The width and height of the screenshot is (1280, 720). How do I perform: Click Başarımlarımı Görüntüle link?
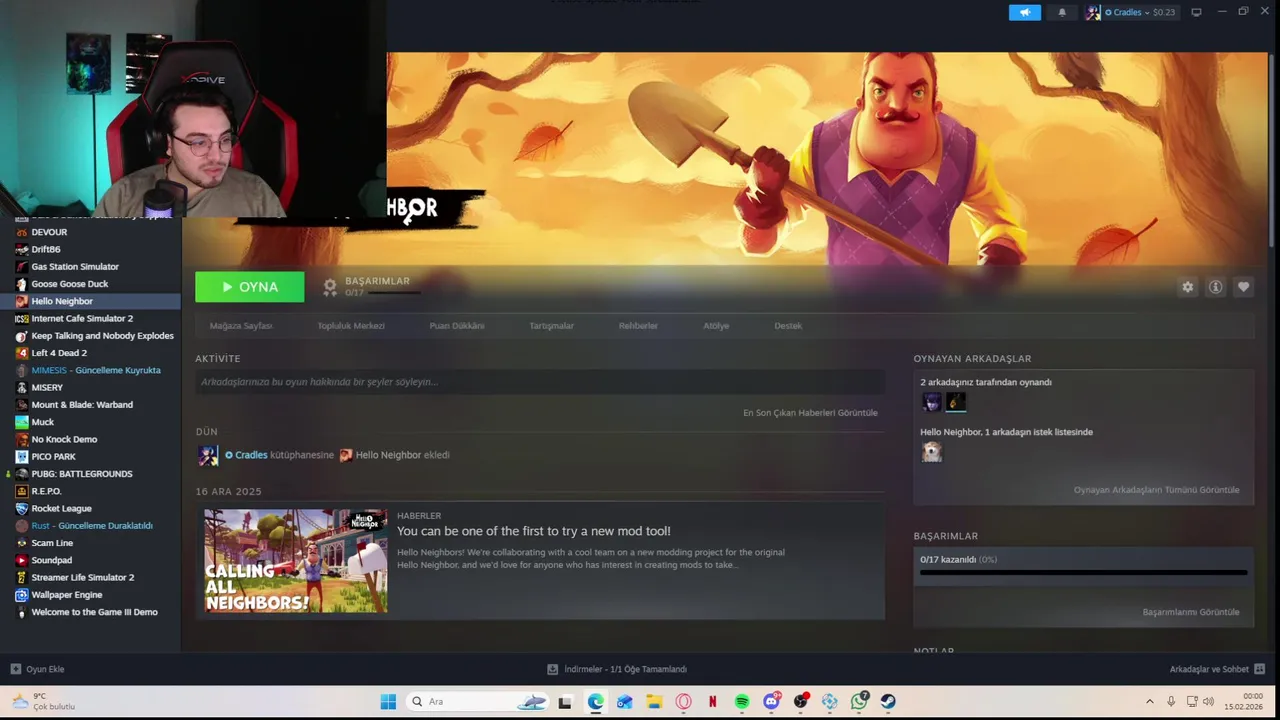1191,612
